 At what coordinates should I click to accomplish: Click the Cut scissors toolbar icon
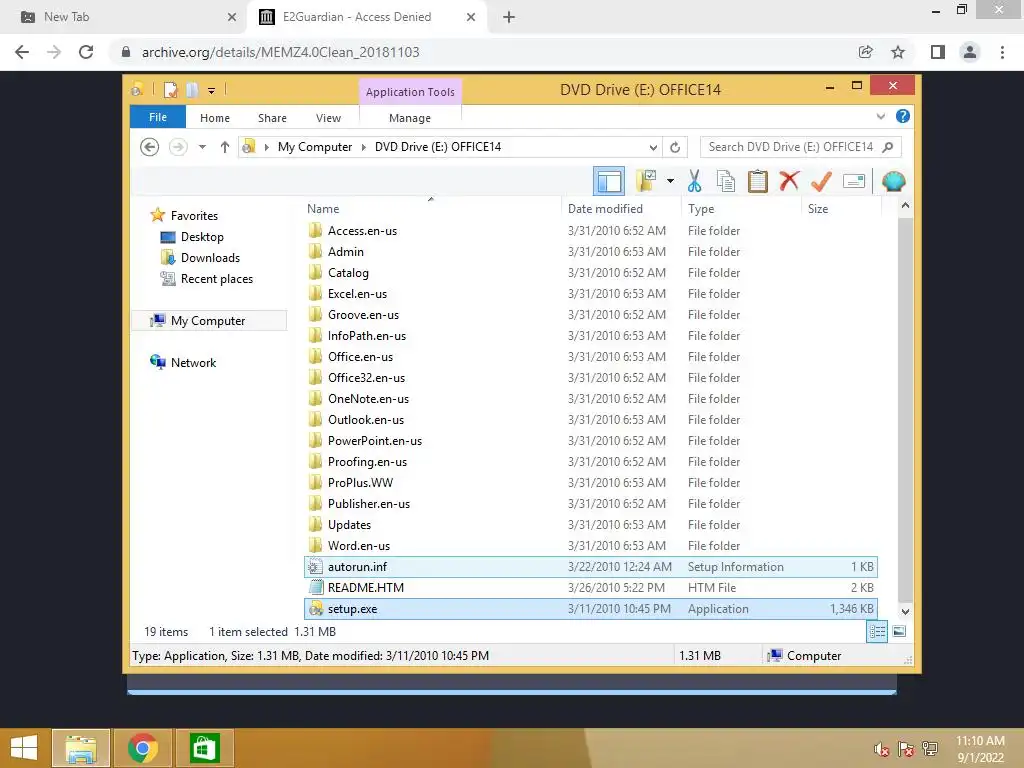(x=694, y=181)
